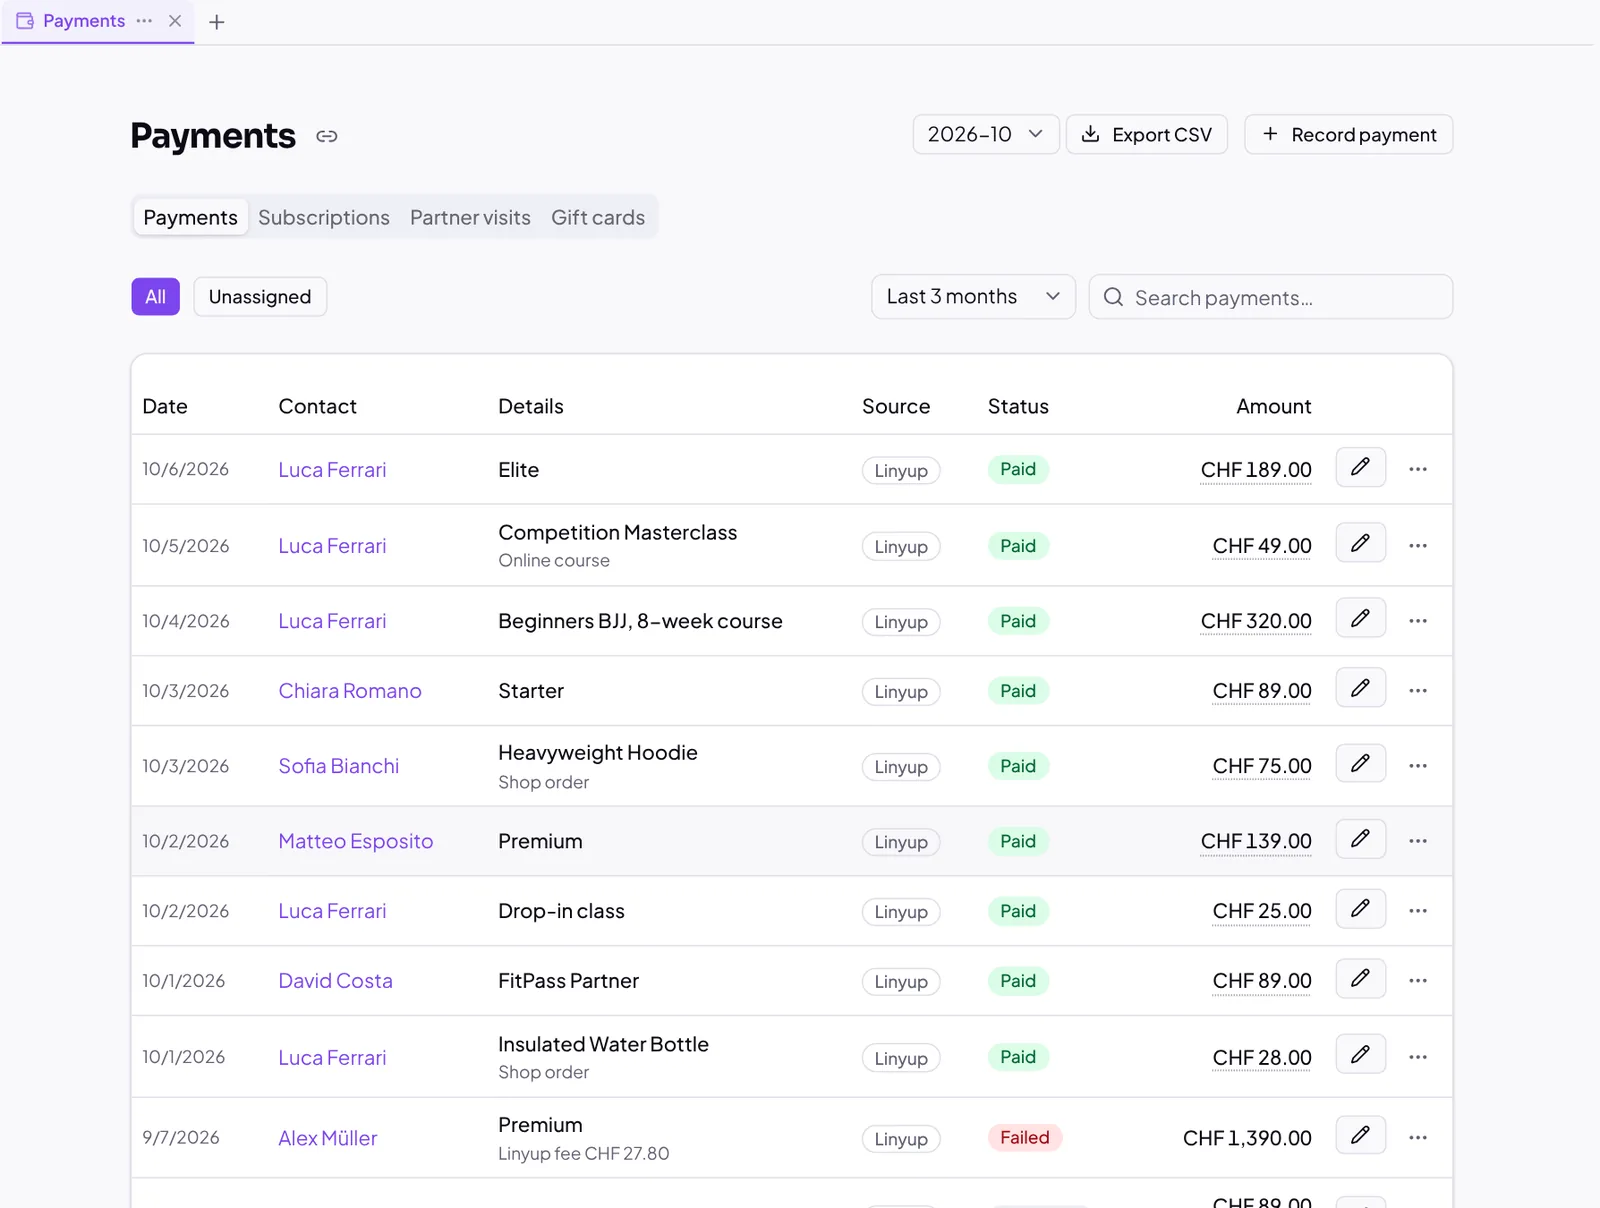
Task: Select the All filter chip
Action: tap(155, 297)
